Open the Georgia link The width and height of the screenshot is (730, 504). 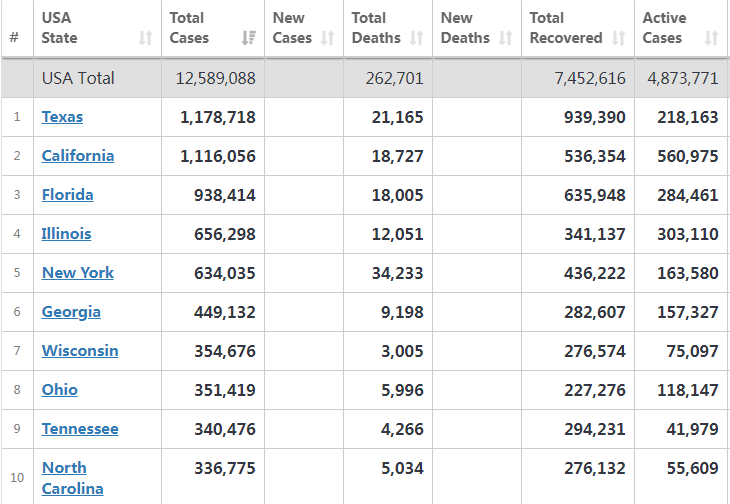click(71, 312)
